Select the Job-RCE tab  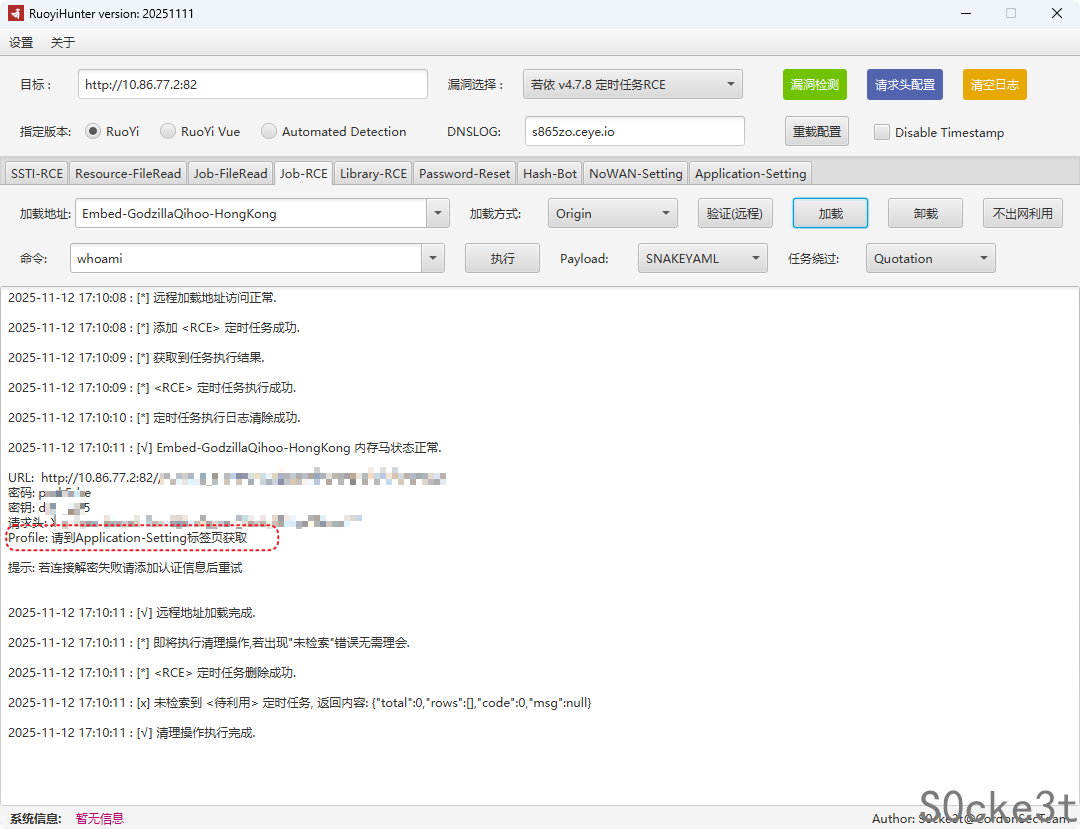point(304,174)
